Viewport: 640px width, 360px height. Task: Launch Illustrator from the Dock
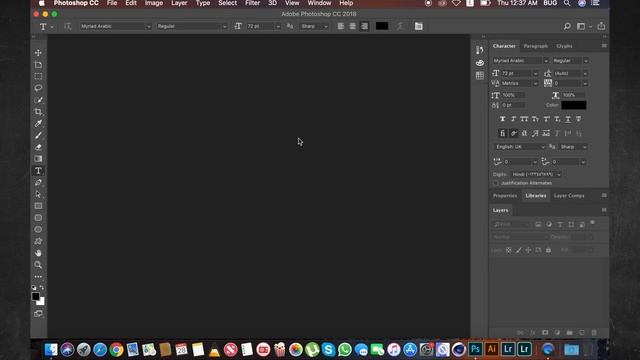click(x=491, y=349)
